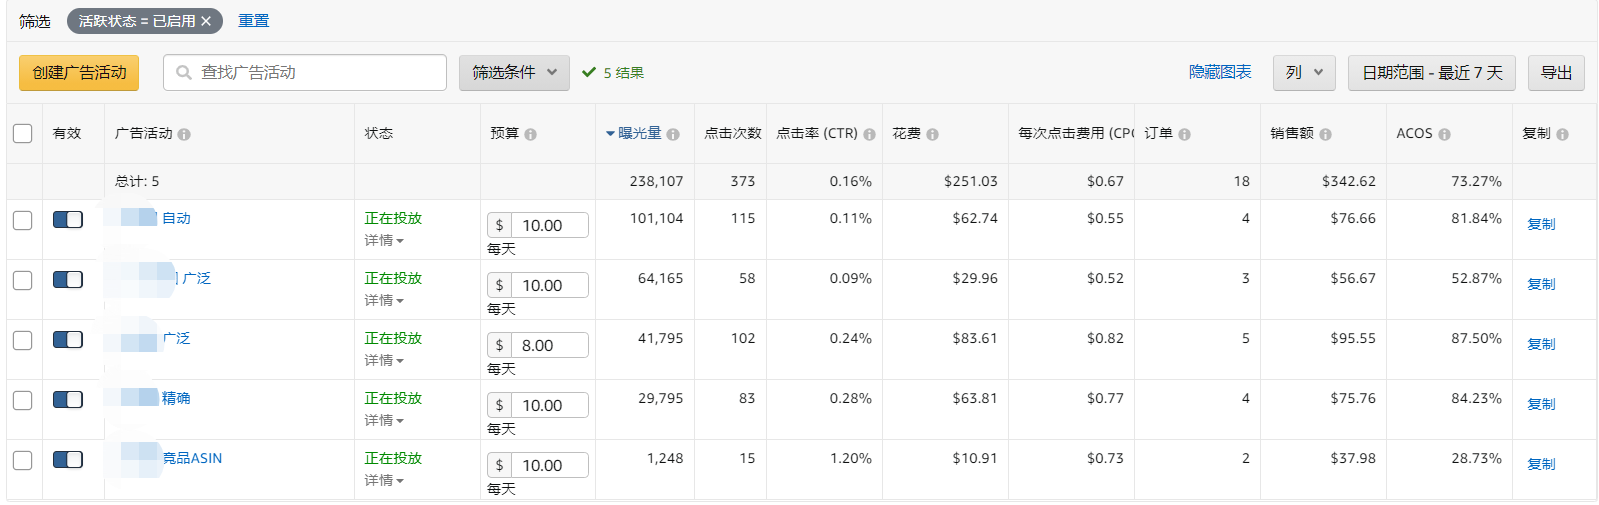
Task: Click the ACOS column header text
Action: [x=1414, y=133]
